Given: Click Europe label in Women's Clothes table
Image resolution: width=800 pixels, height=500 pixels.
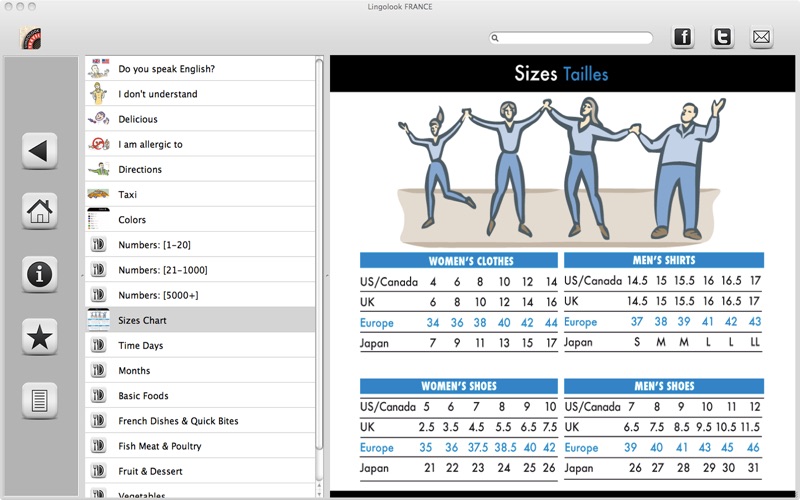Looking at the screenshot, I should coord(377,323).
